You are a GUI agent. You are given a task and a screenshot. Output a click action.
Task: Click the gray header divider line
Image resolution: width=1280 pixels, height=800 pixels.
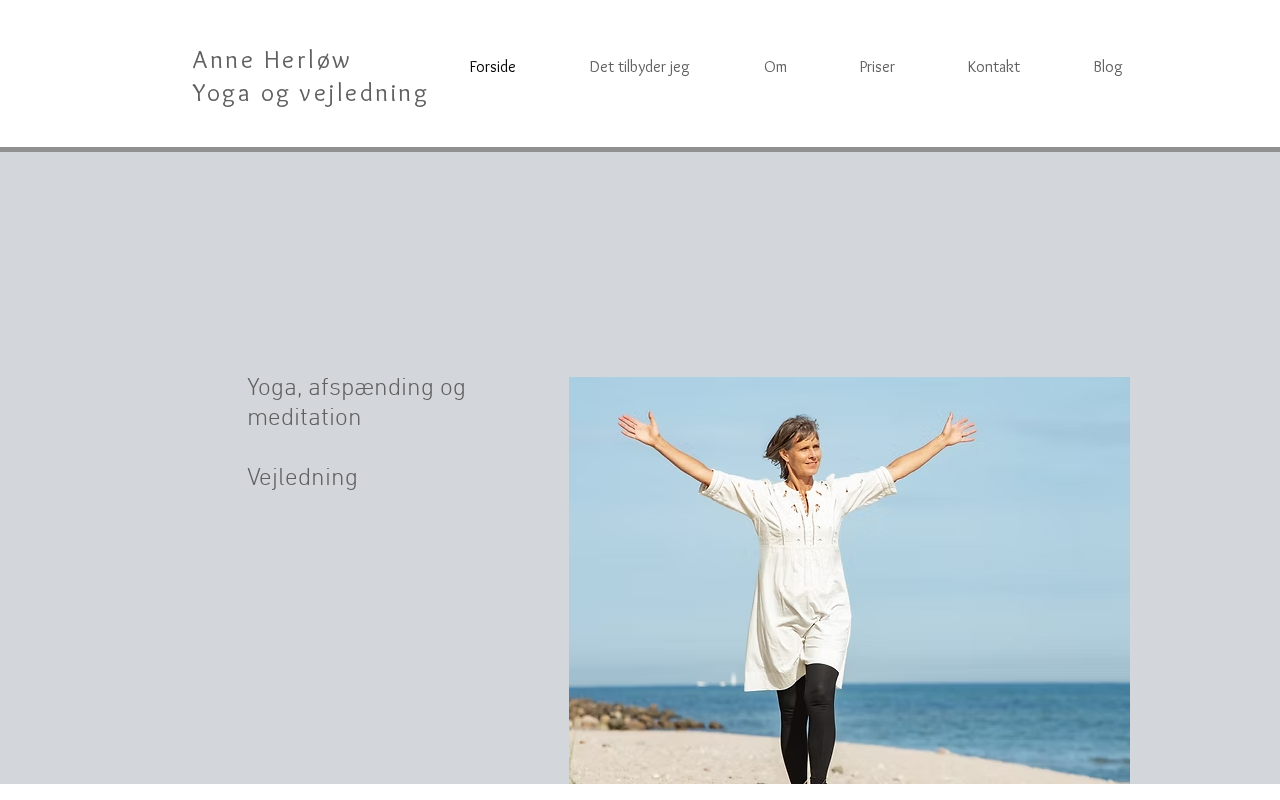tap(640, 149)
